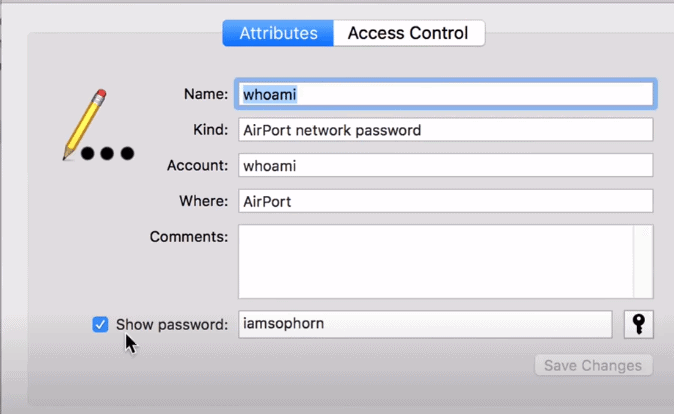Click the pencil password item icon
This screenshot has height=414, width=674.
pyautogui.click(x=98, y=125)
